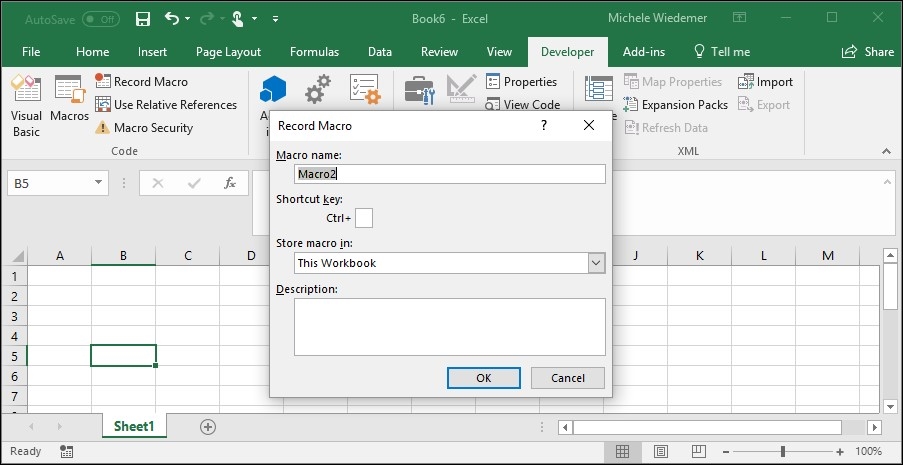Click the Insert controls toolbox icon
903x465 pixels.
[419, 89]
